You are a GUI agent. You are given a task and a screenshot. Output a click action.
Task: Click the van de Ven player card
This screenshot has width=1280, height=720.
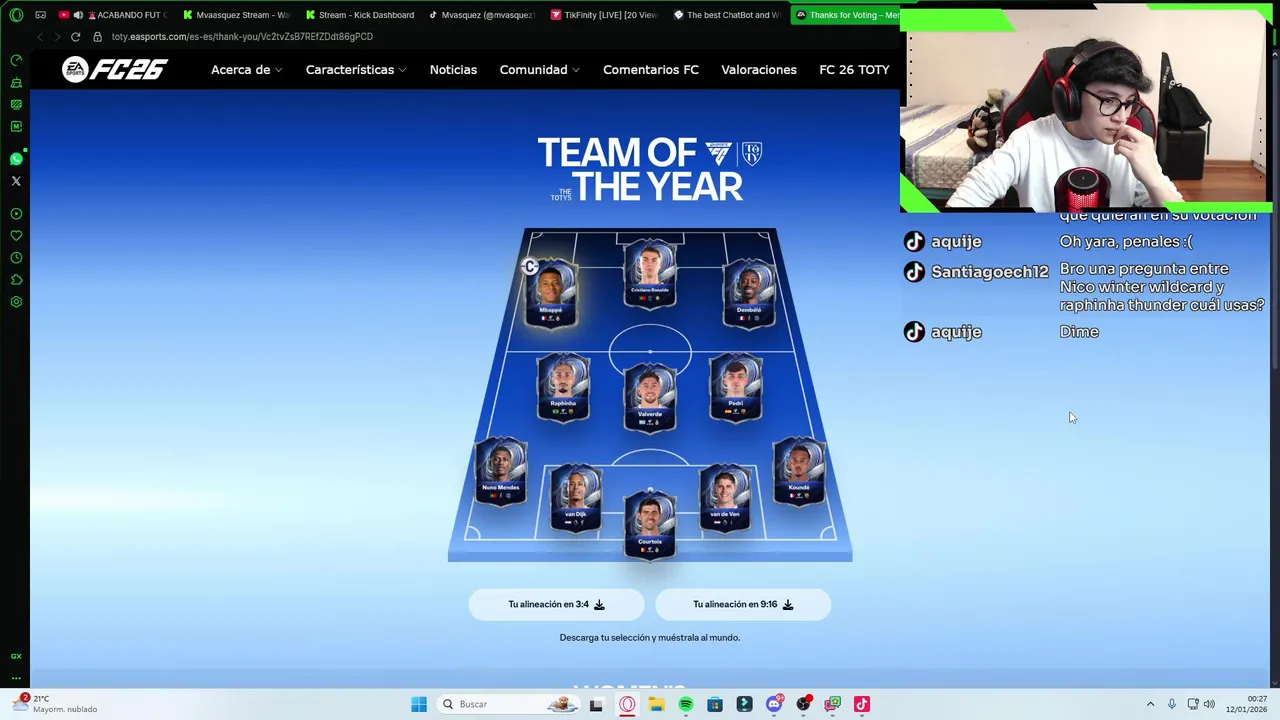(725, 497)
